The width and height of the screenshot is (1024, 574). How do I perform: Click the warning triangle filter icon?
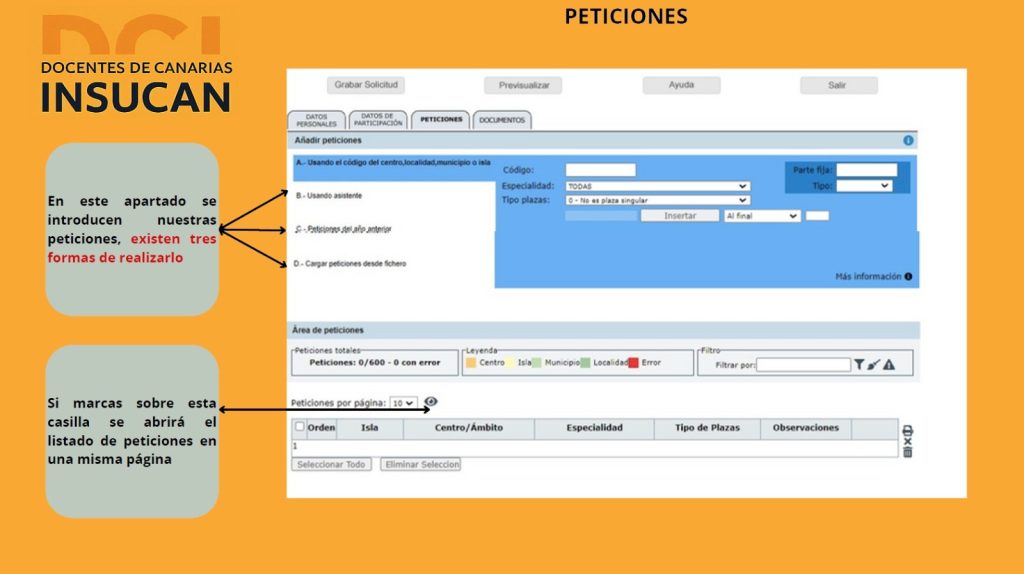coord(888,365)
